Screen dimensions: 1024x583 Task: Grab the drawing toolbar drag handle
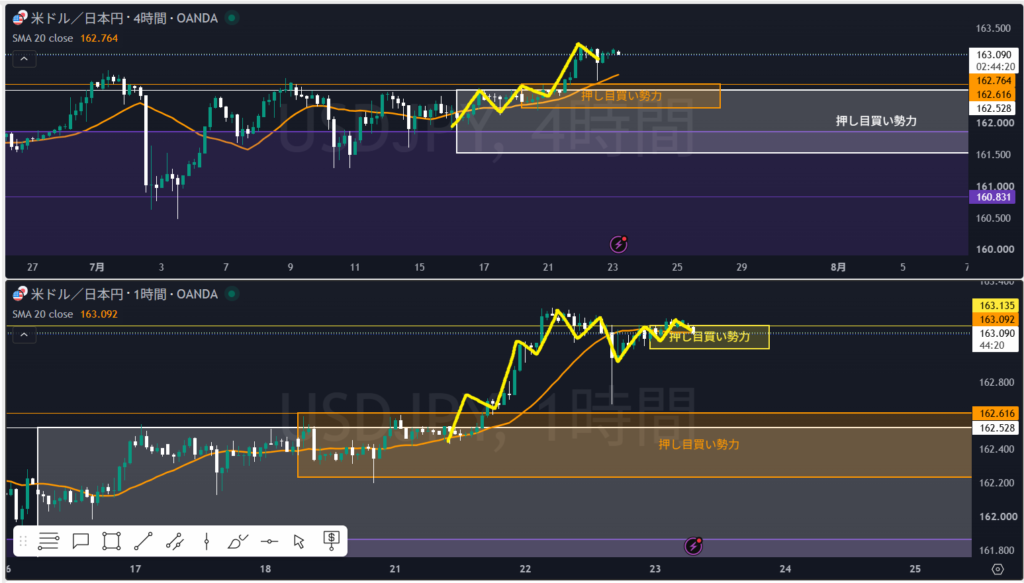pyautogui.click(x=23, y=541)
